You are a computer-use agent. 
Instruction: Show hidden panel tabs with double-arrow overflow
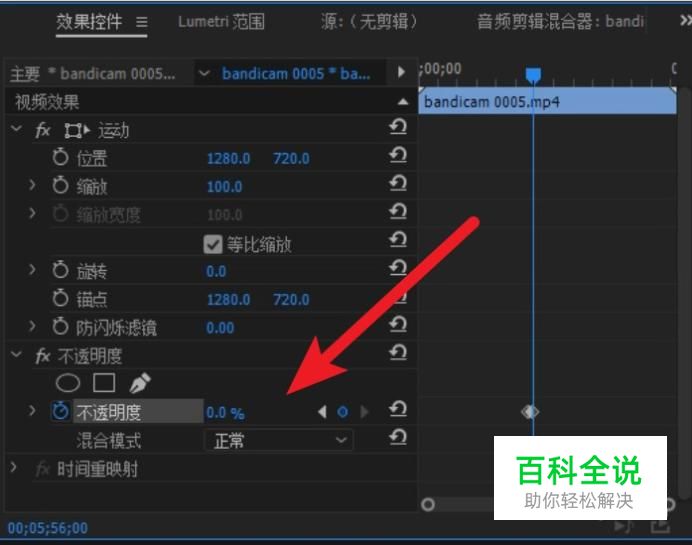(x=685, y=20)
